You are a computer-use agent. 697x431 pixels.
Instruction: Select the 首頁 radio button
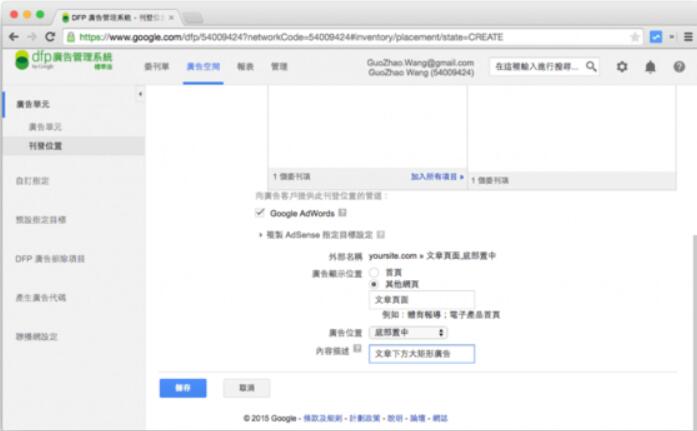(x=374, y=271)
